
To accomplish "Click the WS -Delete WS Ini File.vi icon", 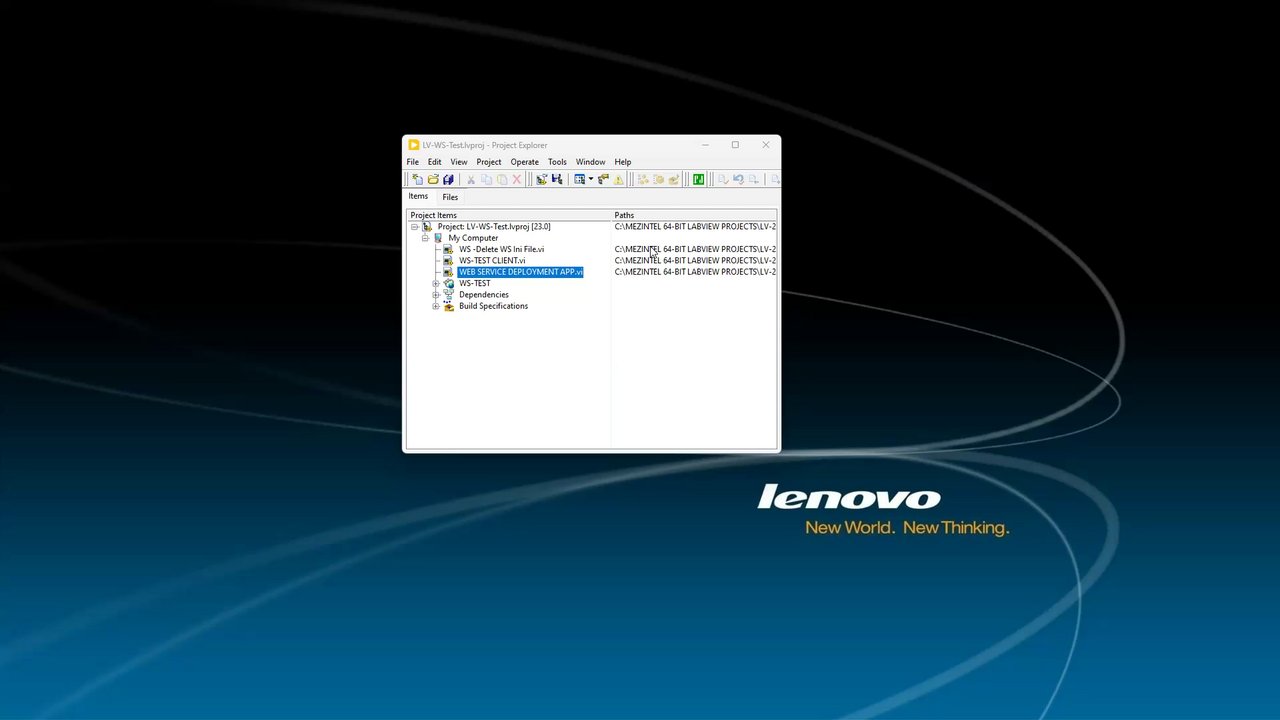I will pos(448,249).
